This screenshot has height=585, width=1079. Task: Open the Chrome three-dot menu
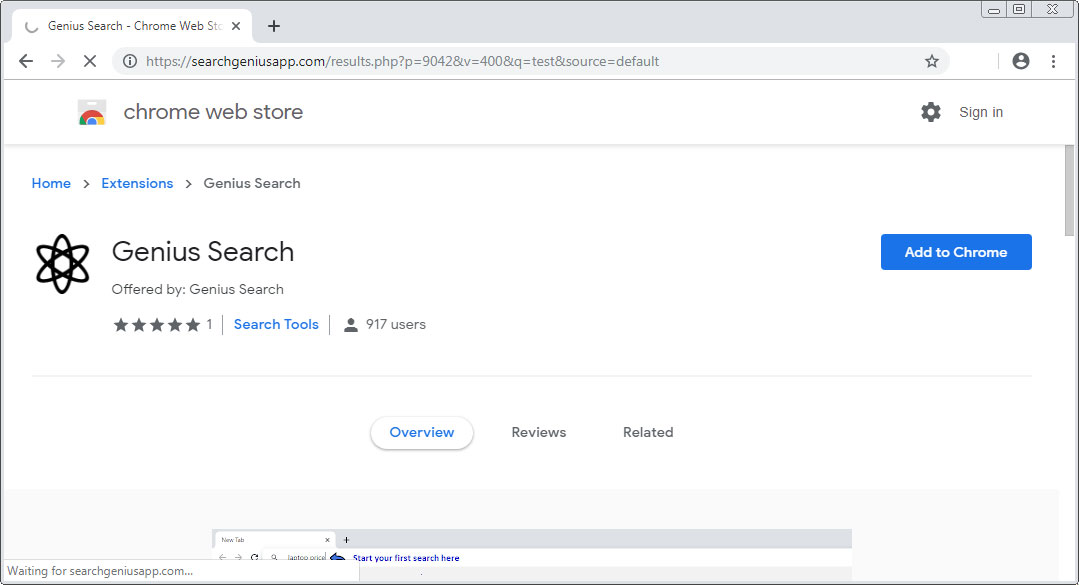pos(1053,61)
